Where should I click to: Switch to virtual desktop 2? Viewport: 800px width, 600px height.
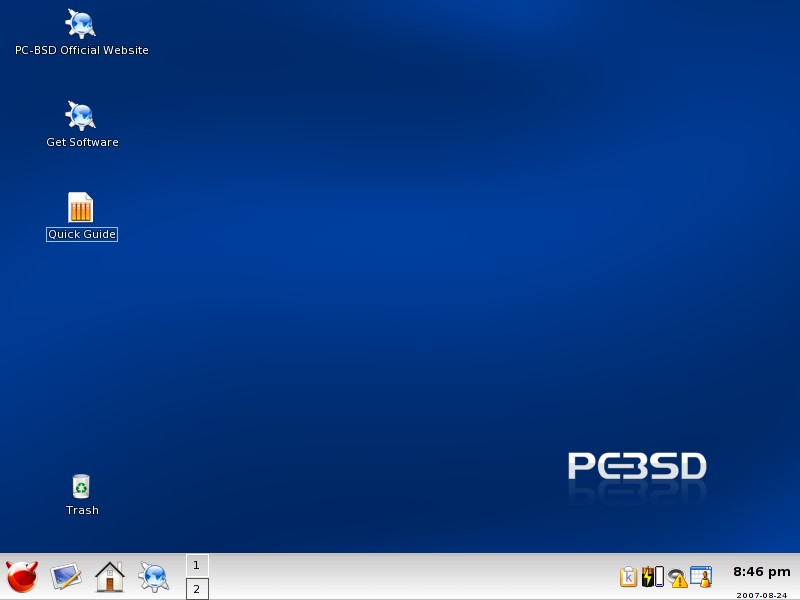click(197, 589)
